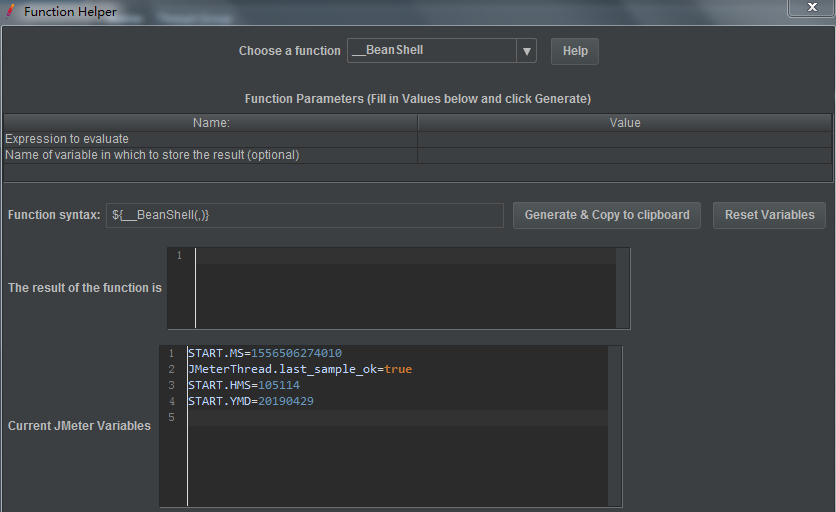Click the 'Choose a function' label
Image resolution: width=836 pixels, height=512 pixels.
[290, 51]
